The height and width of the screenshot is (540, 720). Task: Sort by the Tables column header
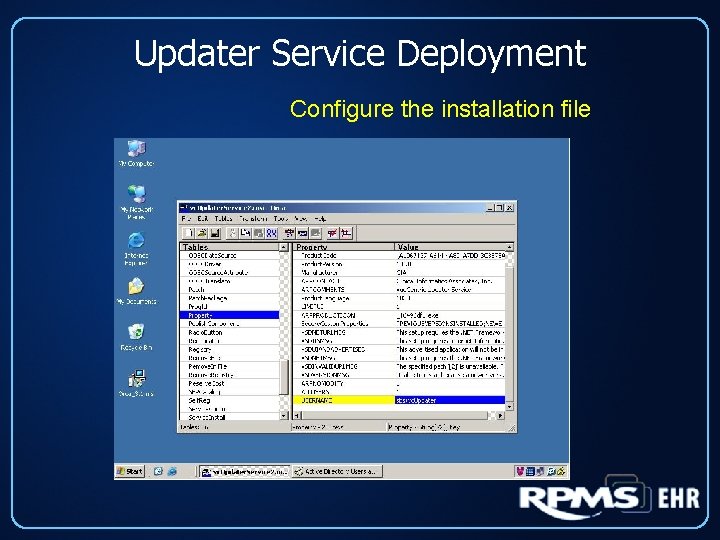click(x=229, y=247)
